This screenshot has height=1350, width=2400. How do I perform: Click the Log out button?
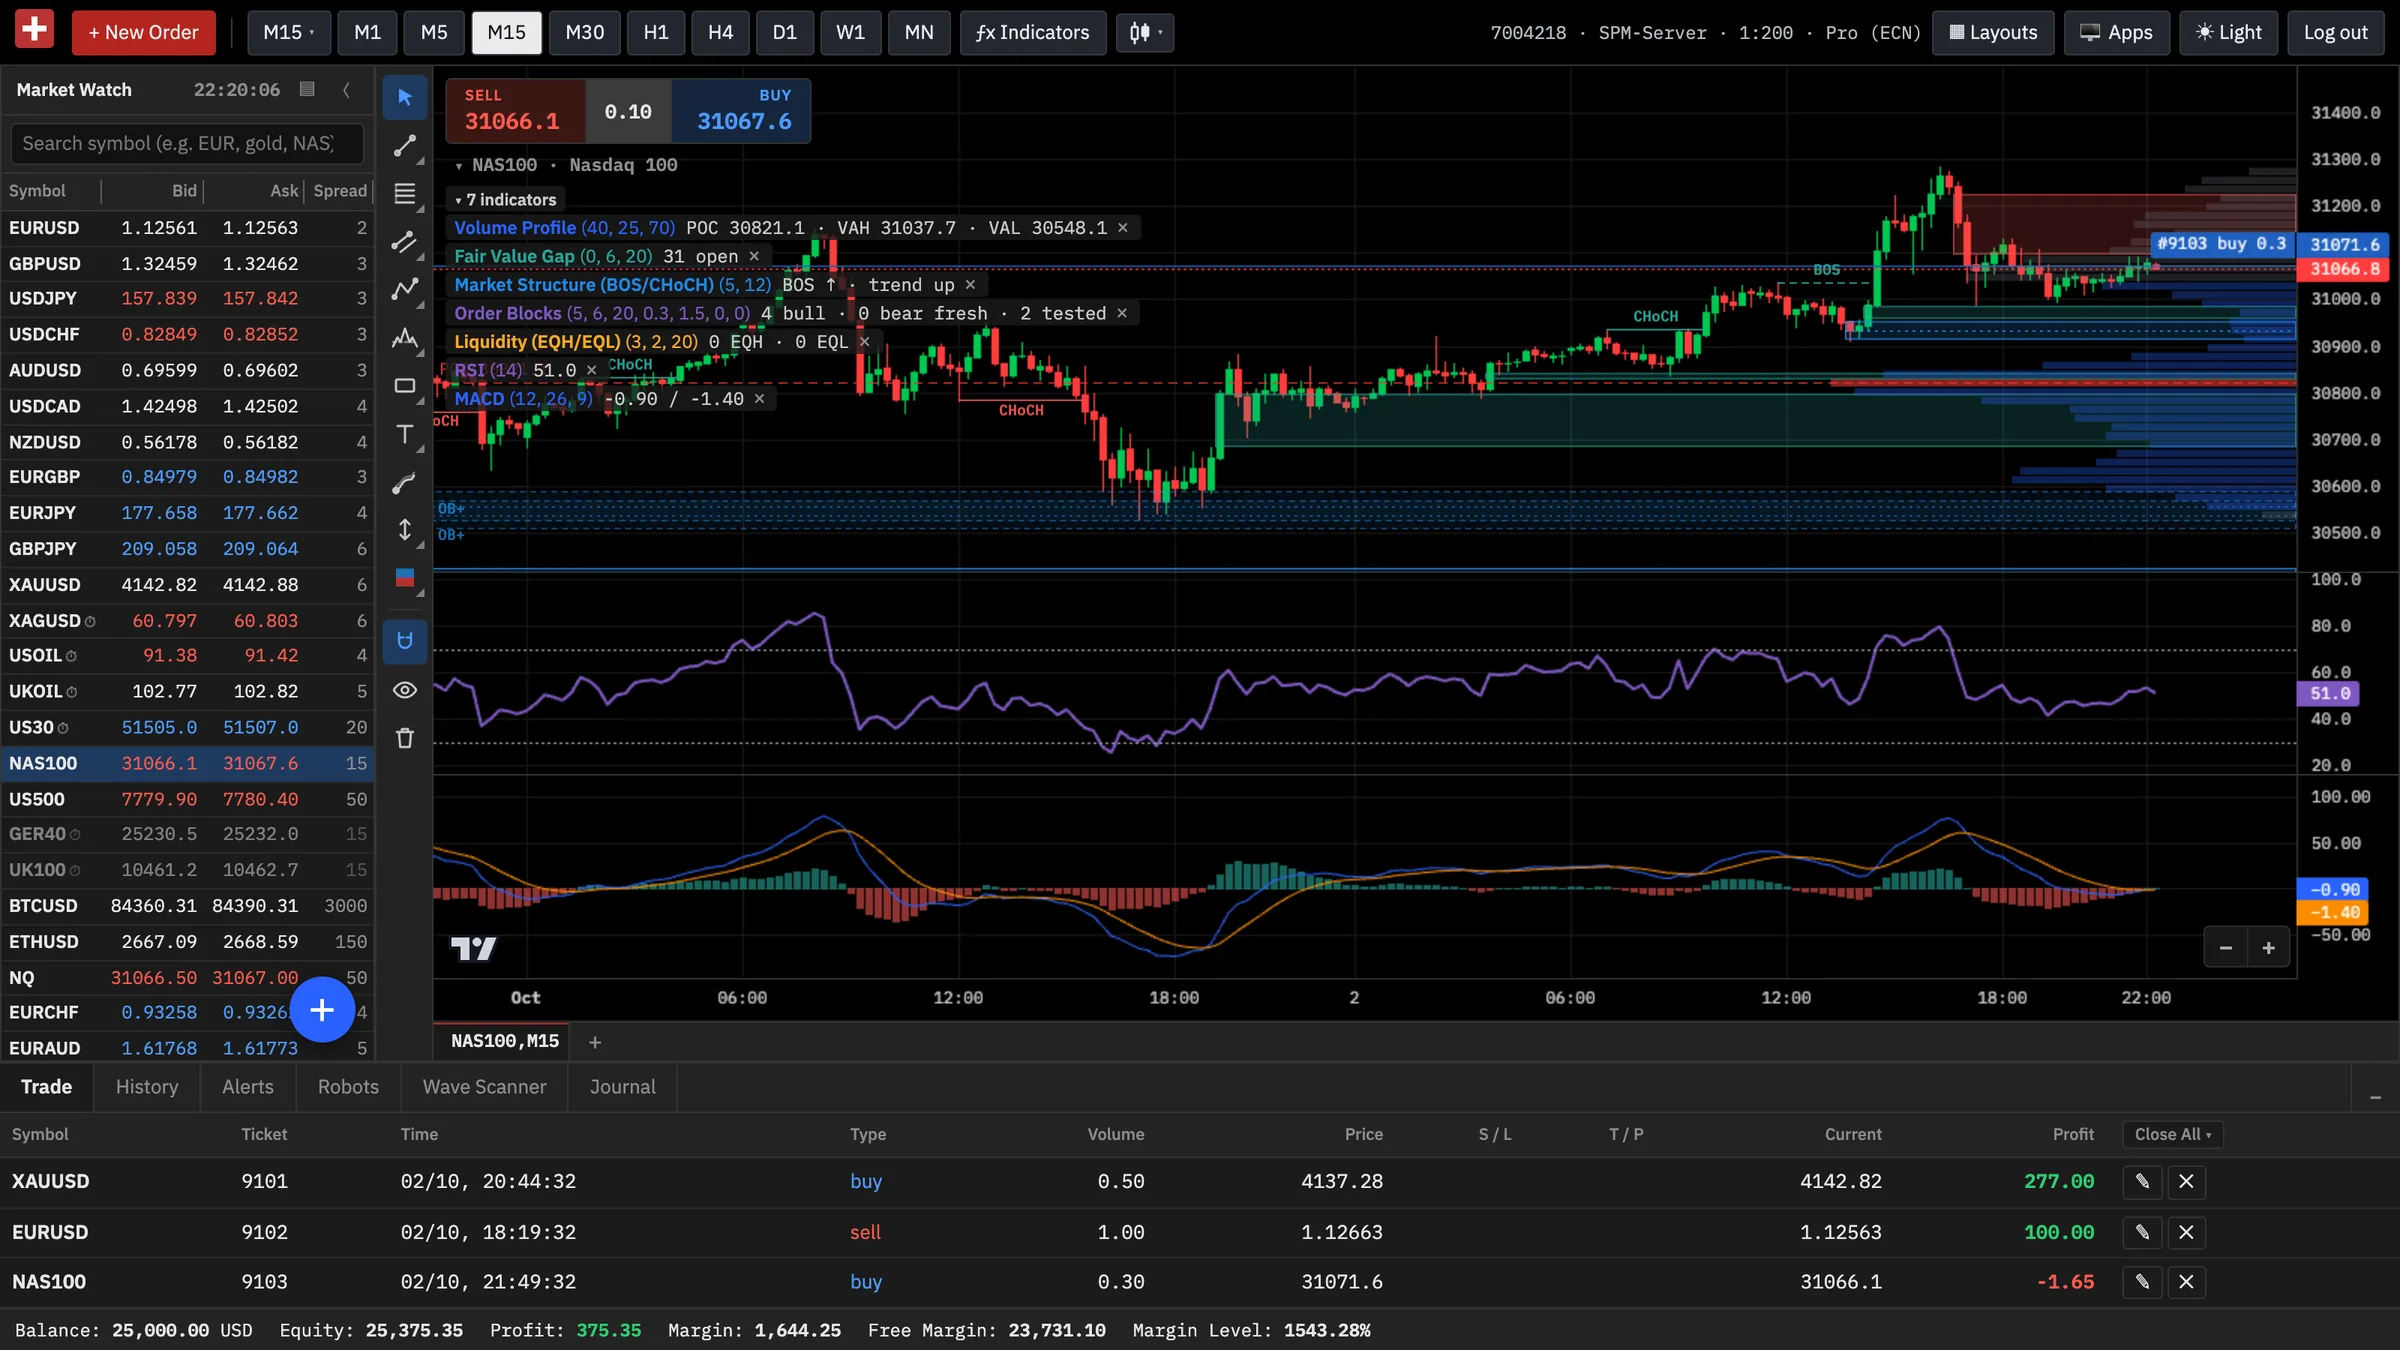pyautogui.click(x=2335, y=33)
